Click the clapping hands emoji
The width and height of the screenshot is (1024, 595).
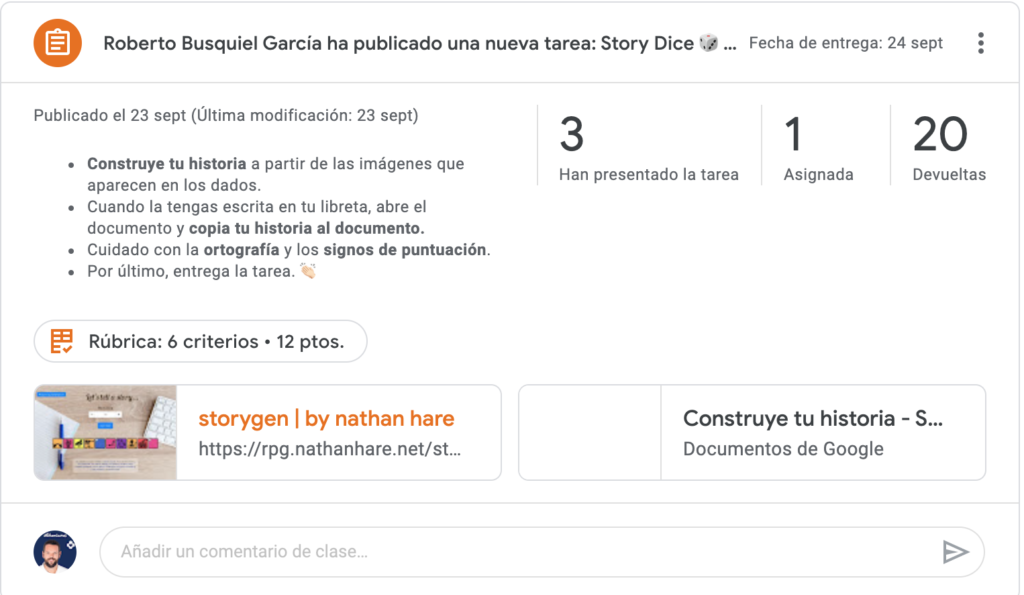click(308, 271)
